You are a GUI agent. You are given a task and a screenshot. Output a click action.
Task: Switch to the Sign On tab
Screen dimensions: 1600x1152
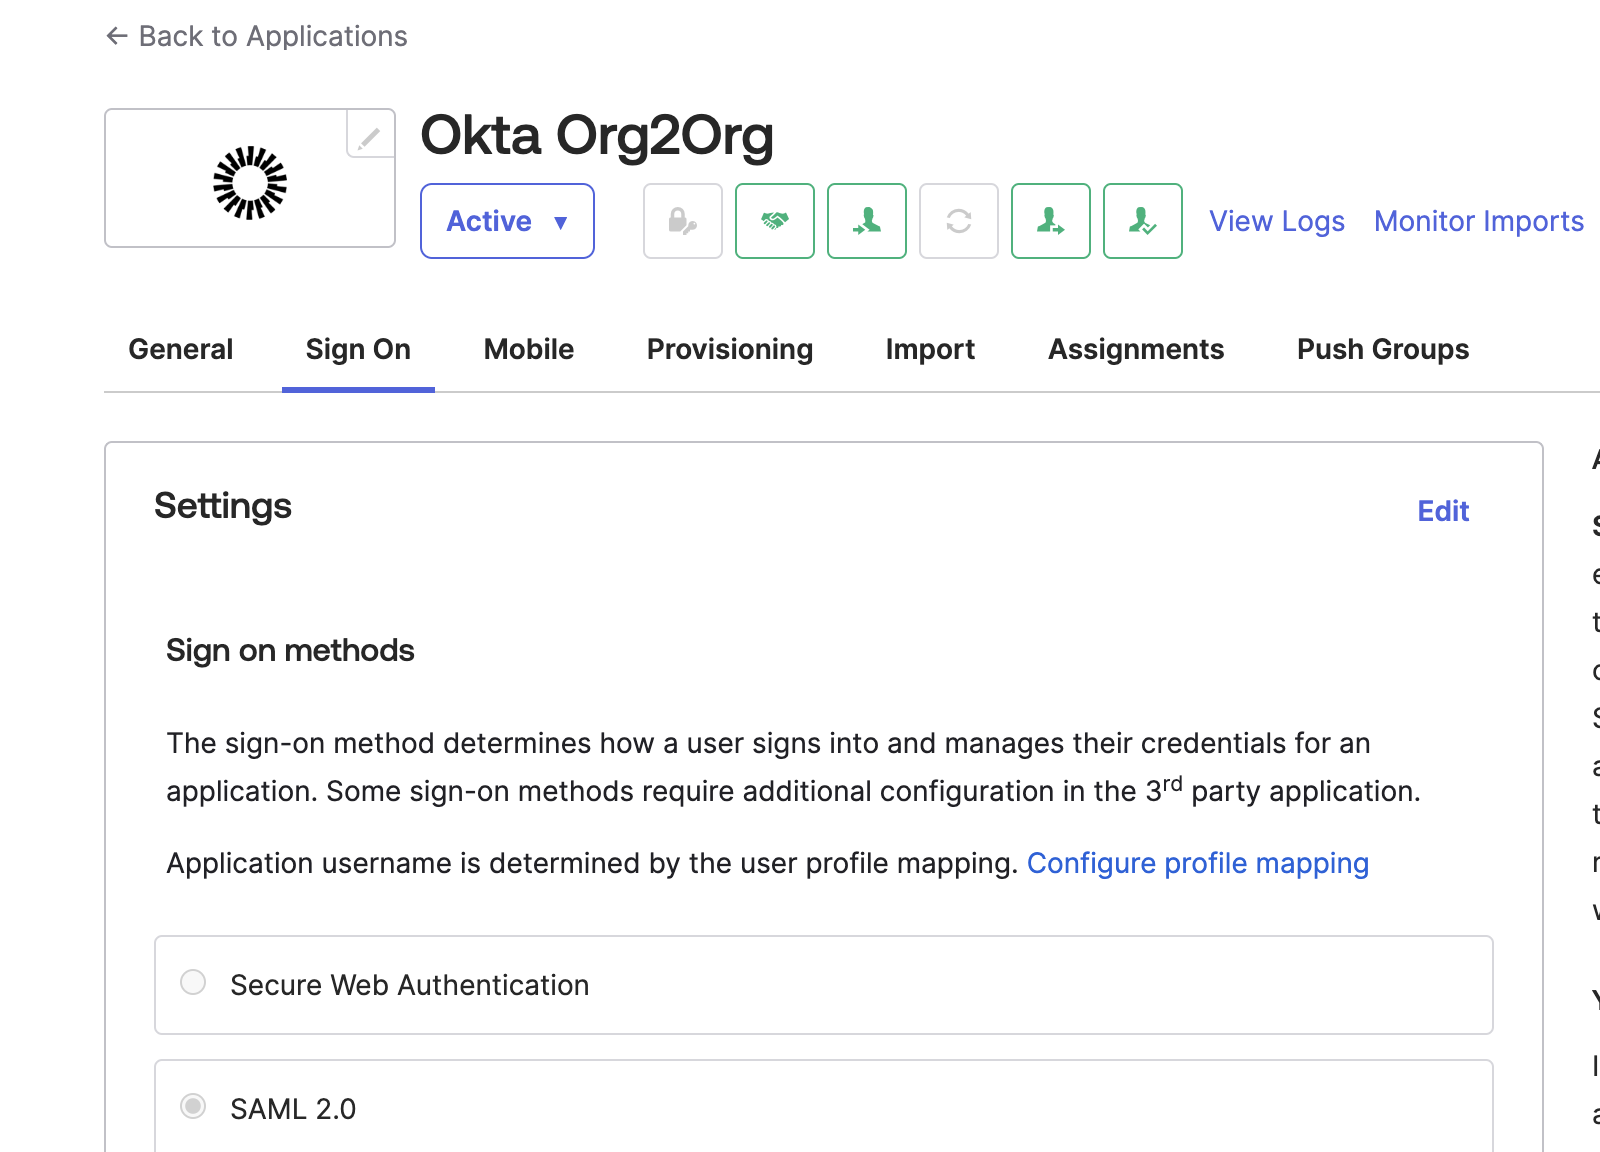coord(358,349)
